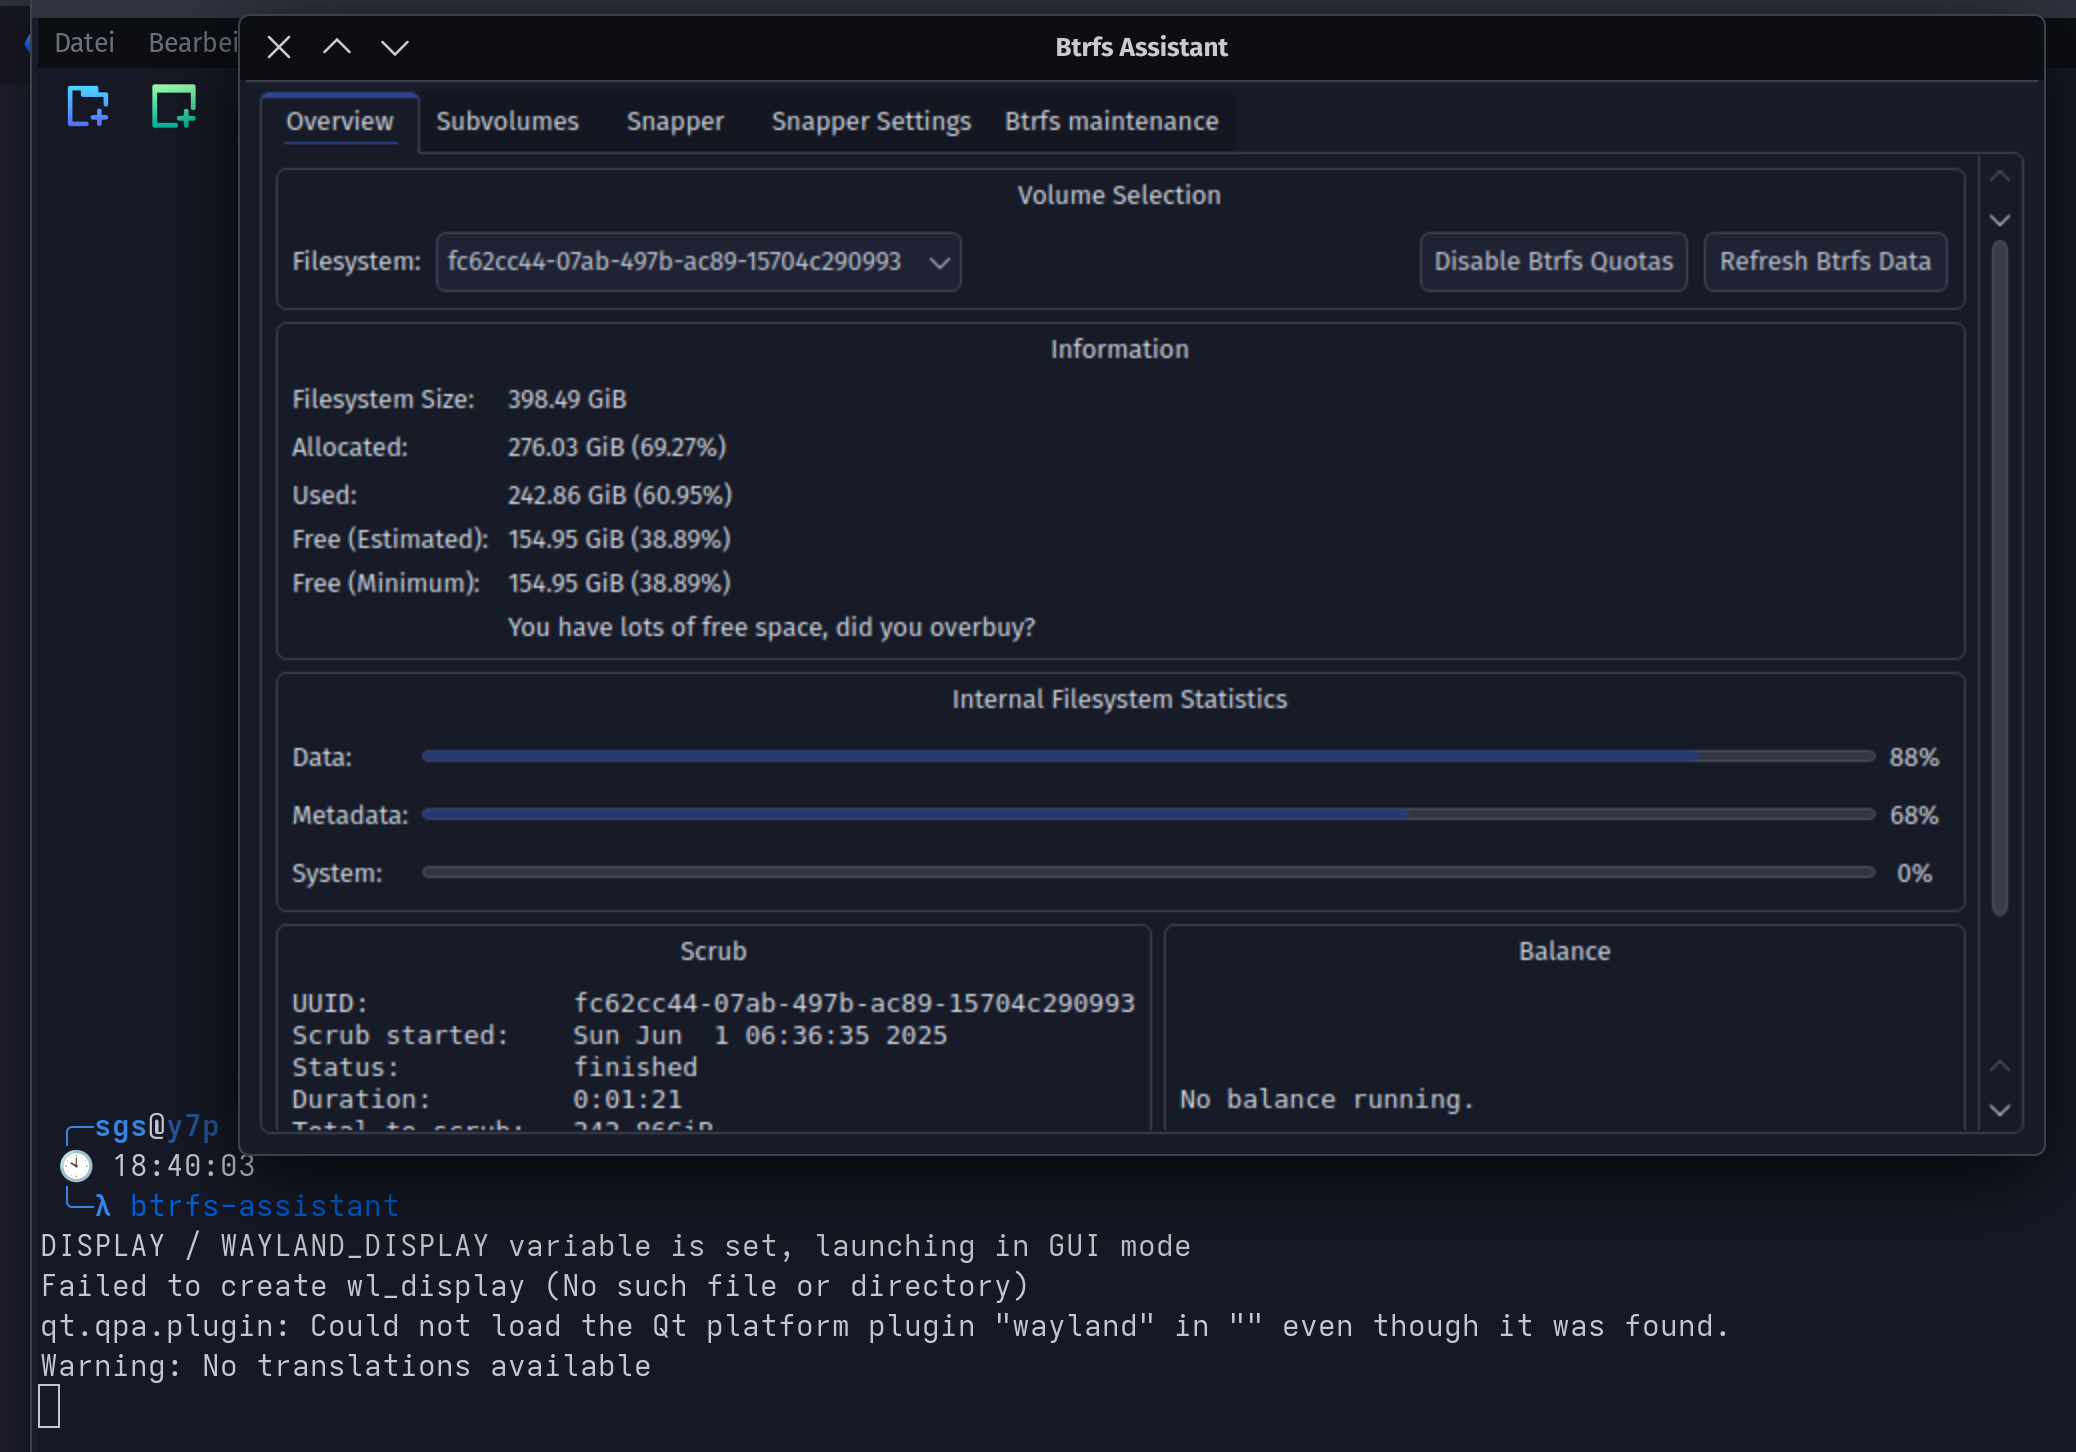The width and height of the screenshot is (2076, 1452).
Task: Click the scroll-down arrow below the top arrow
Action: point(2000,220)
